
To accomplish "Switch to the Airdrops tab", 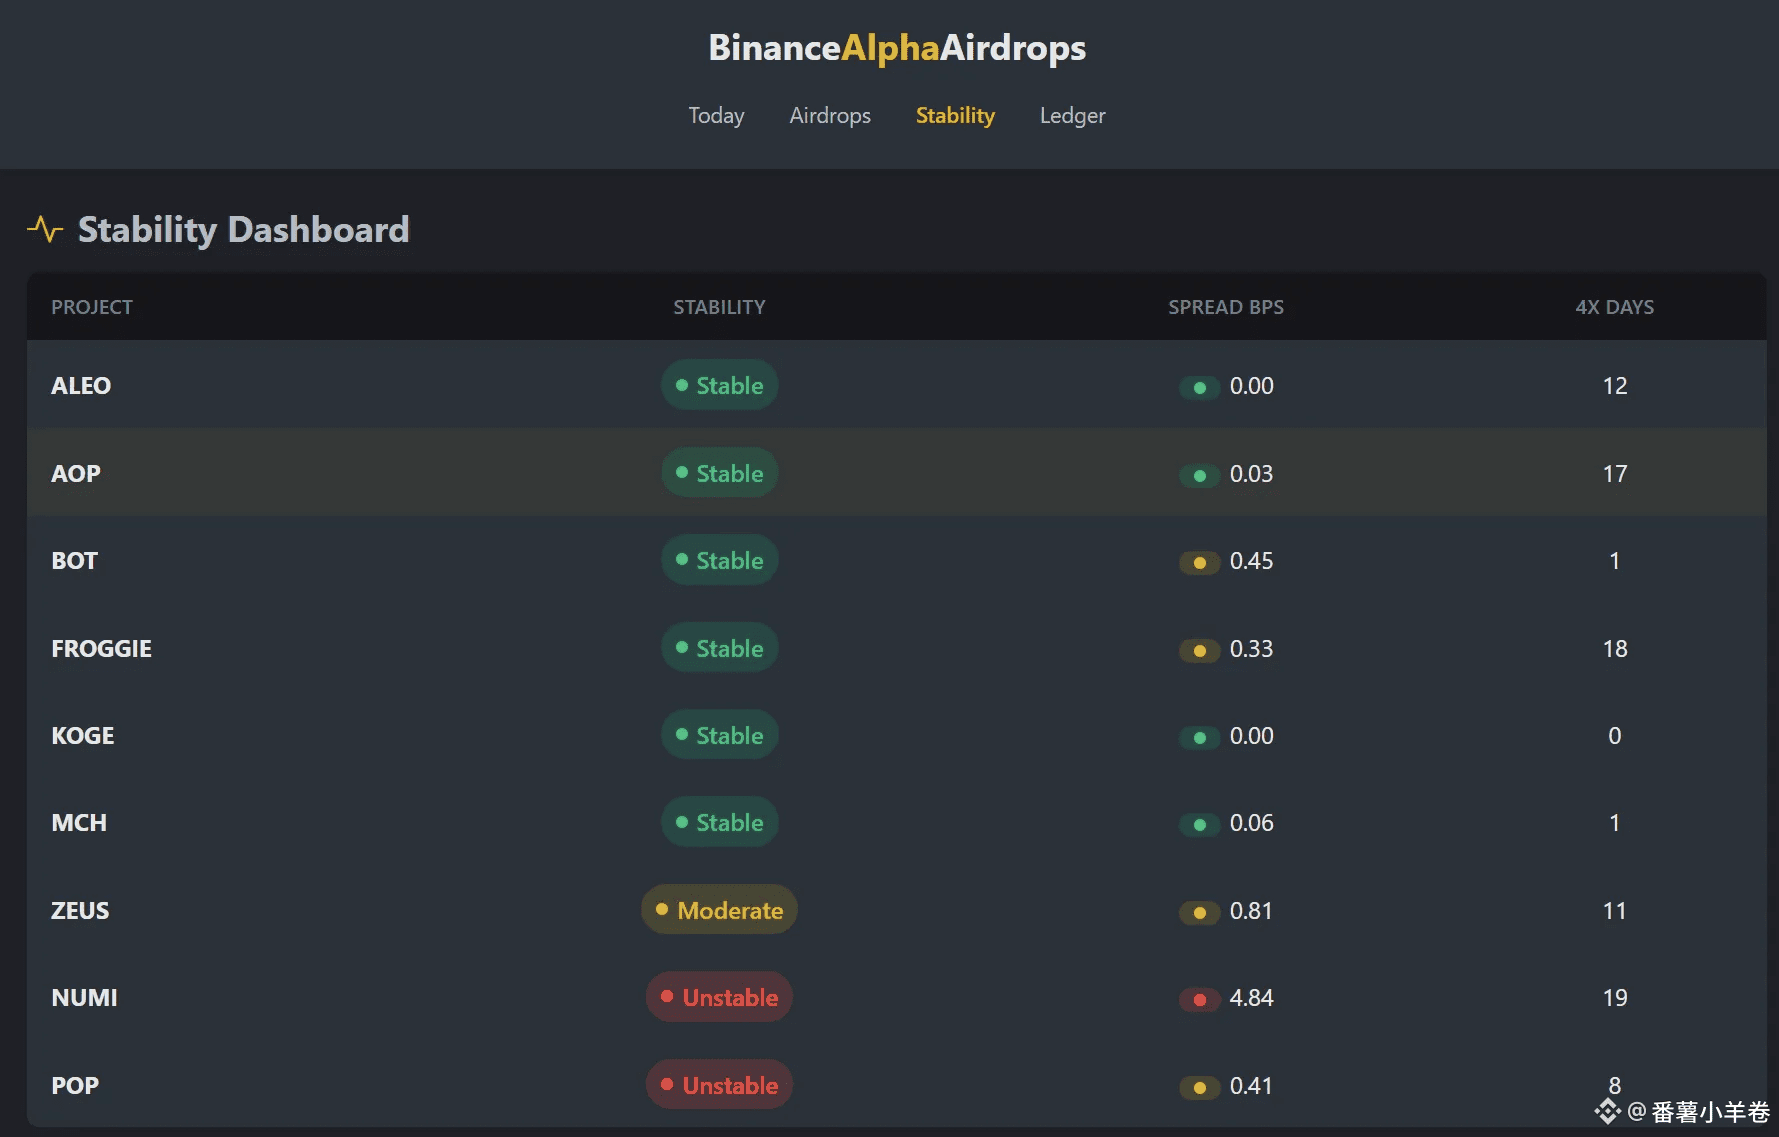I will point(830,116).
